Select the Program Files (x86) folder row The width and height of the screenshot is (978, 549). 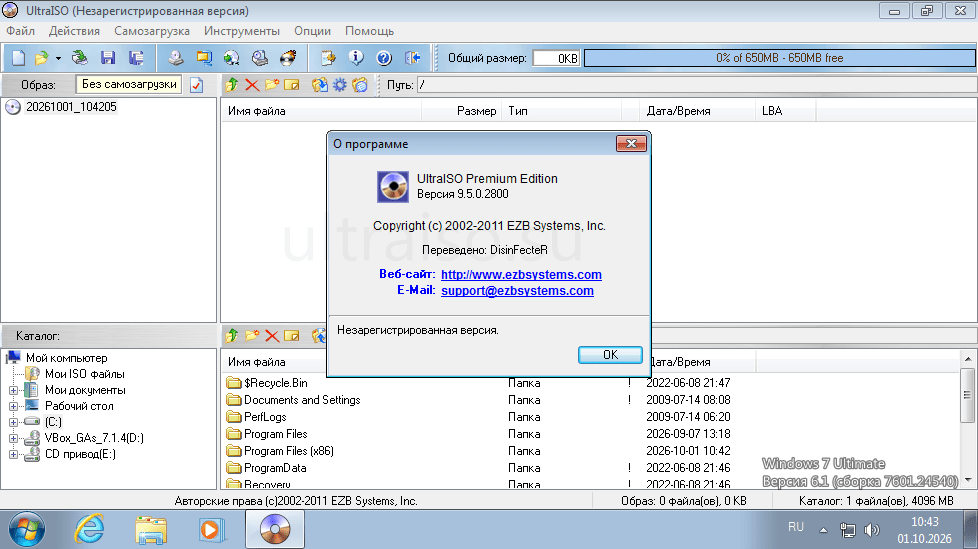[289, 450]
